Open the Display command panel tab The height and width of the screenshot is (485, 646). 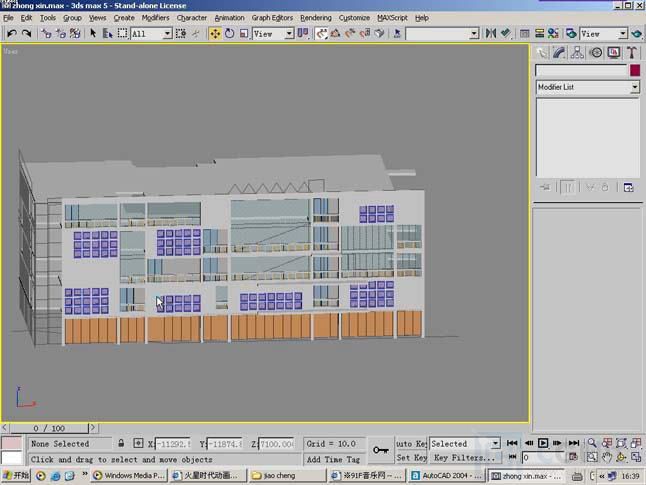coord(614,52)
